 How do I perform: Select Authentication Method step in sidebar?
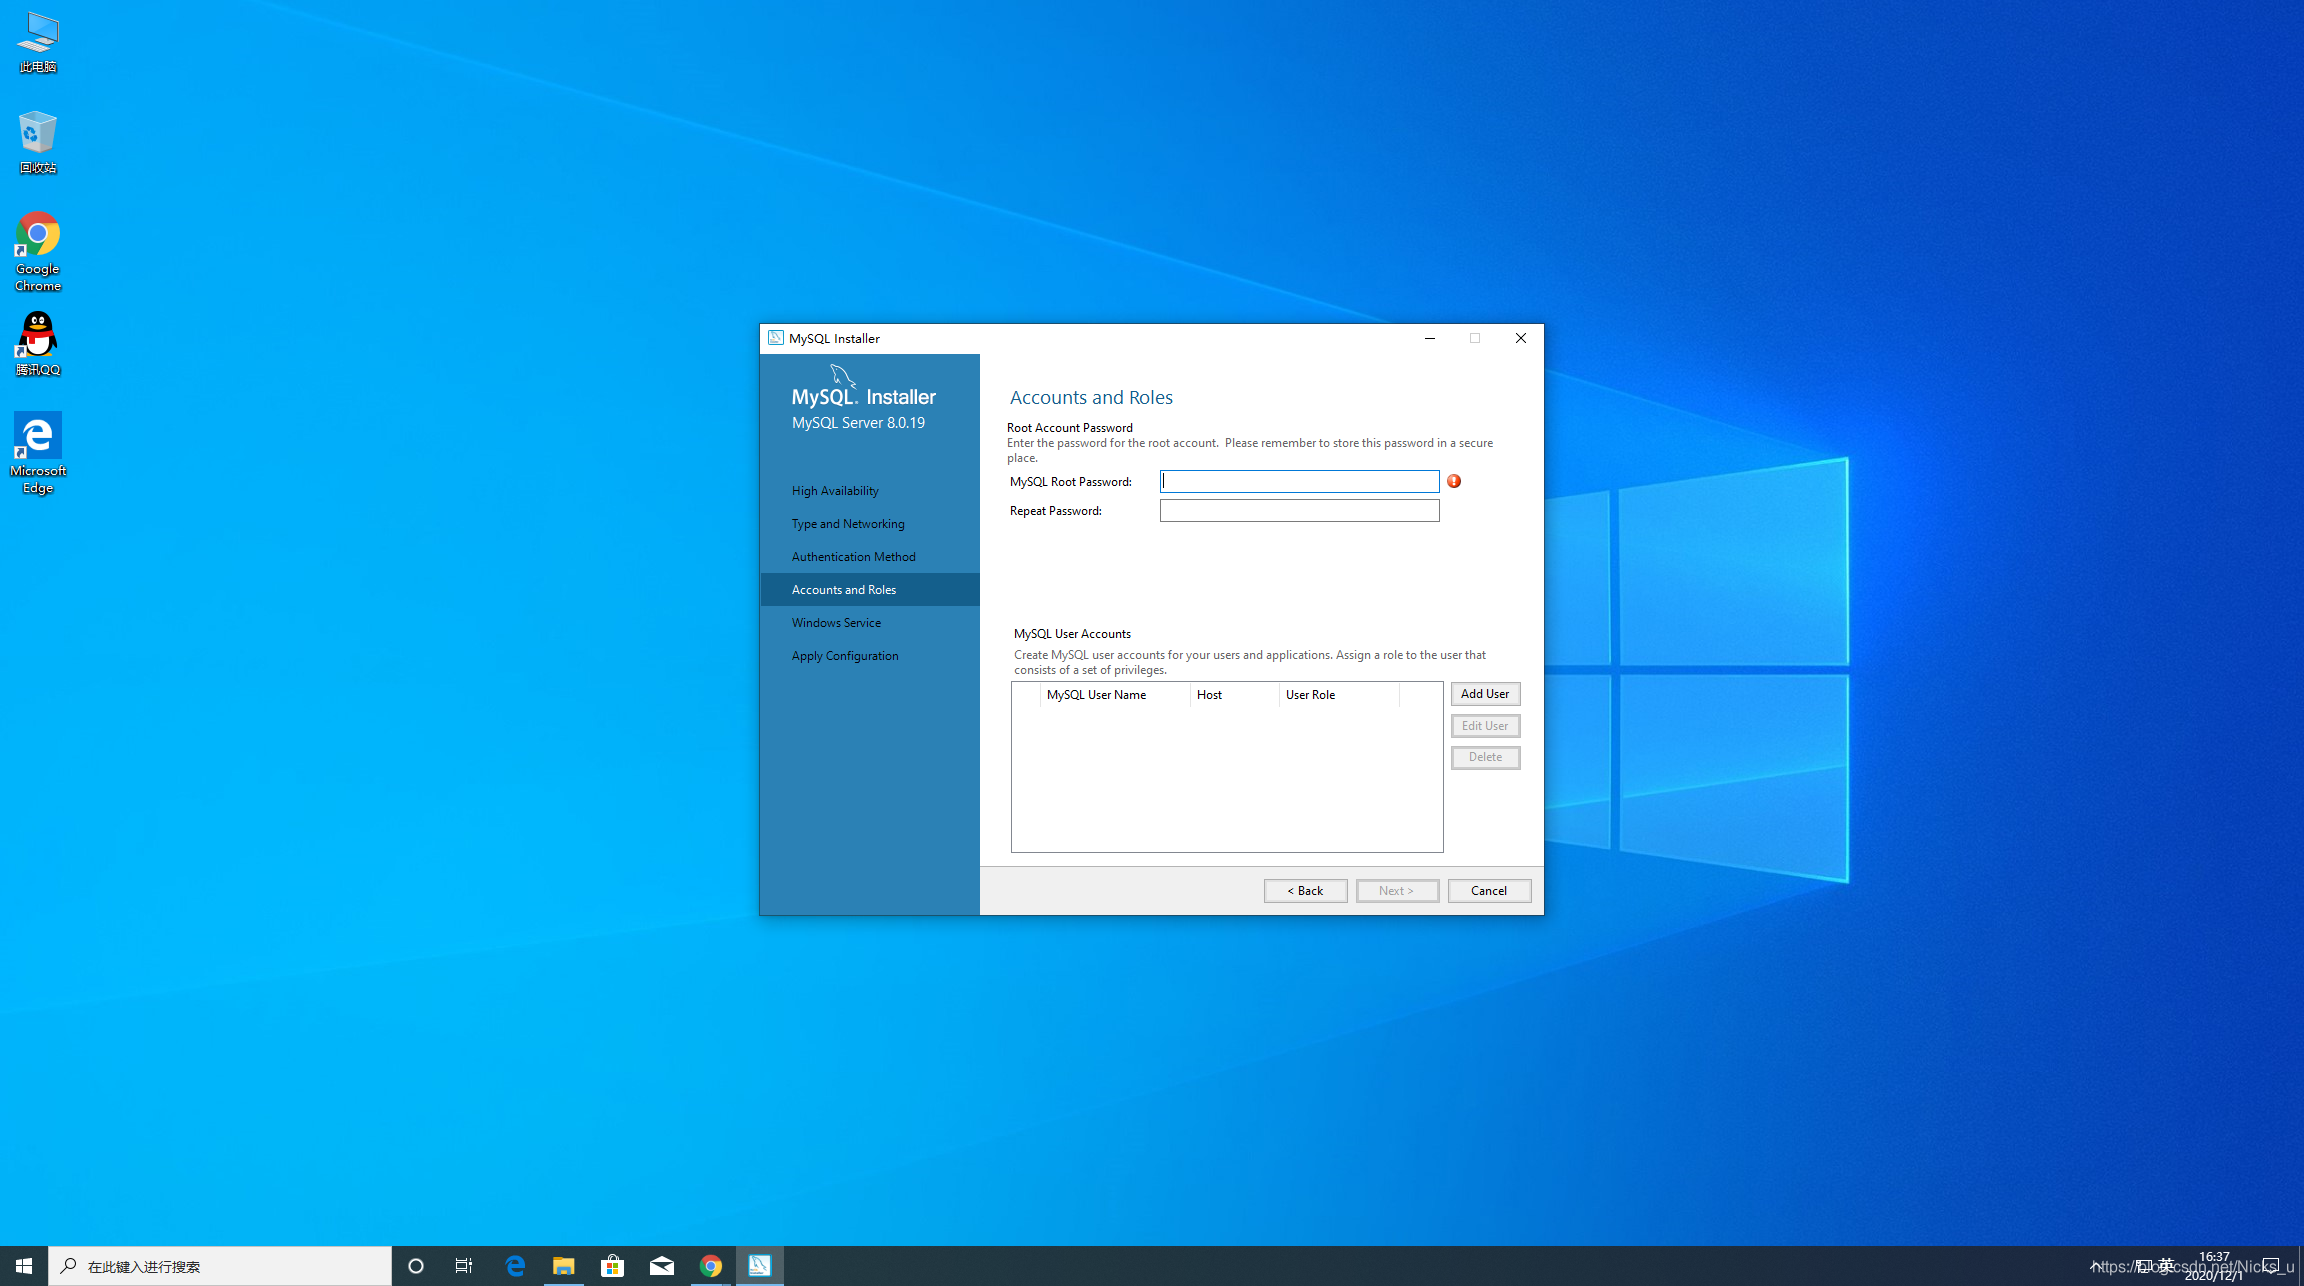point(853,557)
